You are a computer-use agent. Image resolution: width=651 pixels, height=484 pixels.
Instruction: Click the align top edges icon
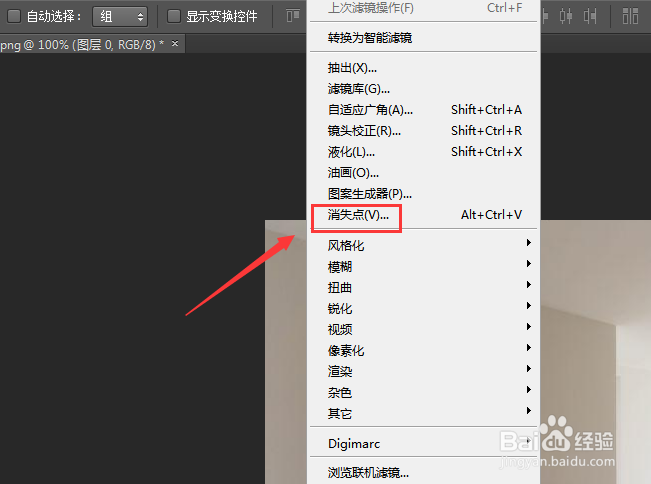tap(293, 16)
